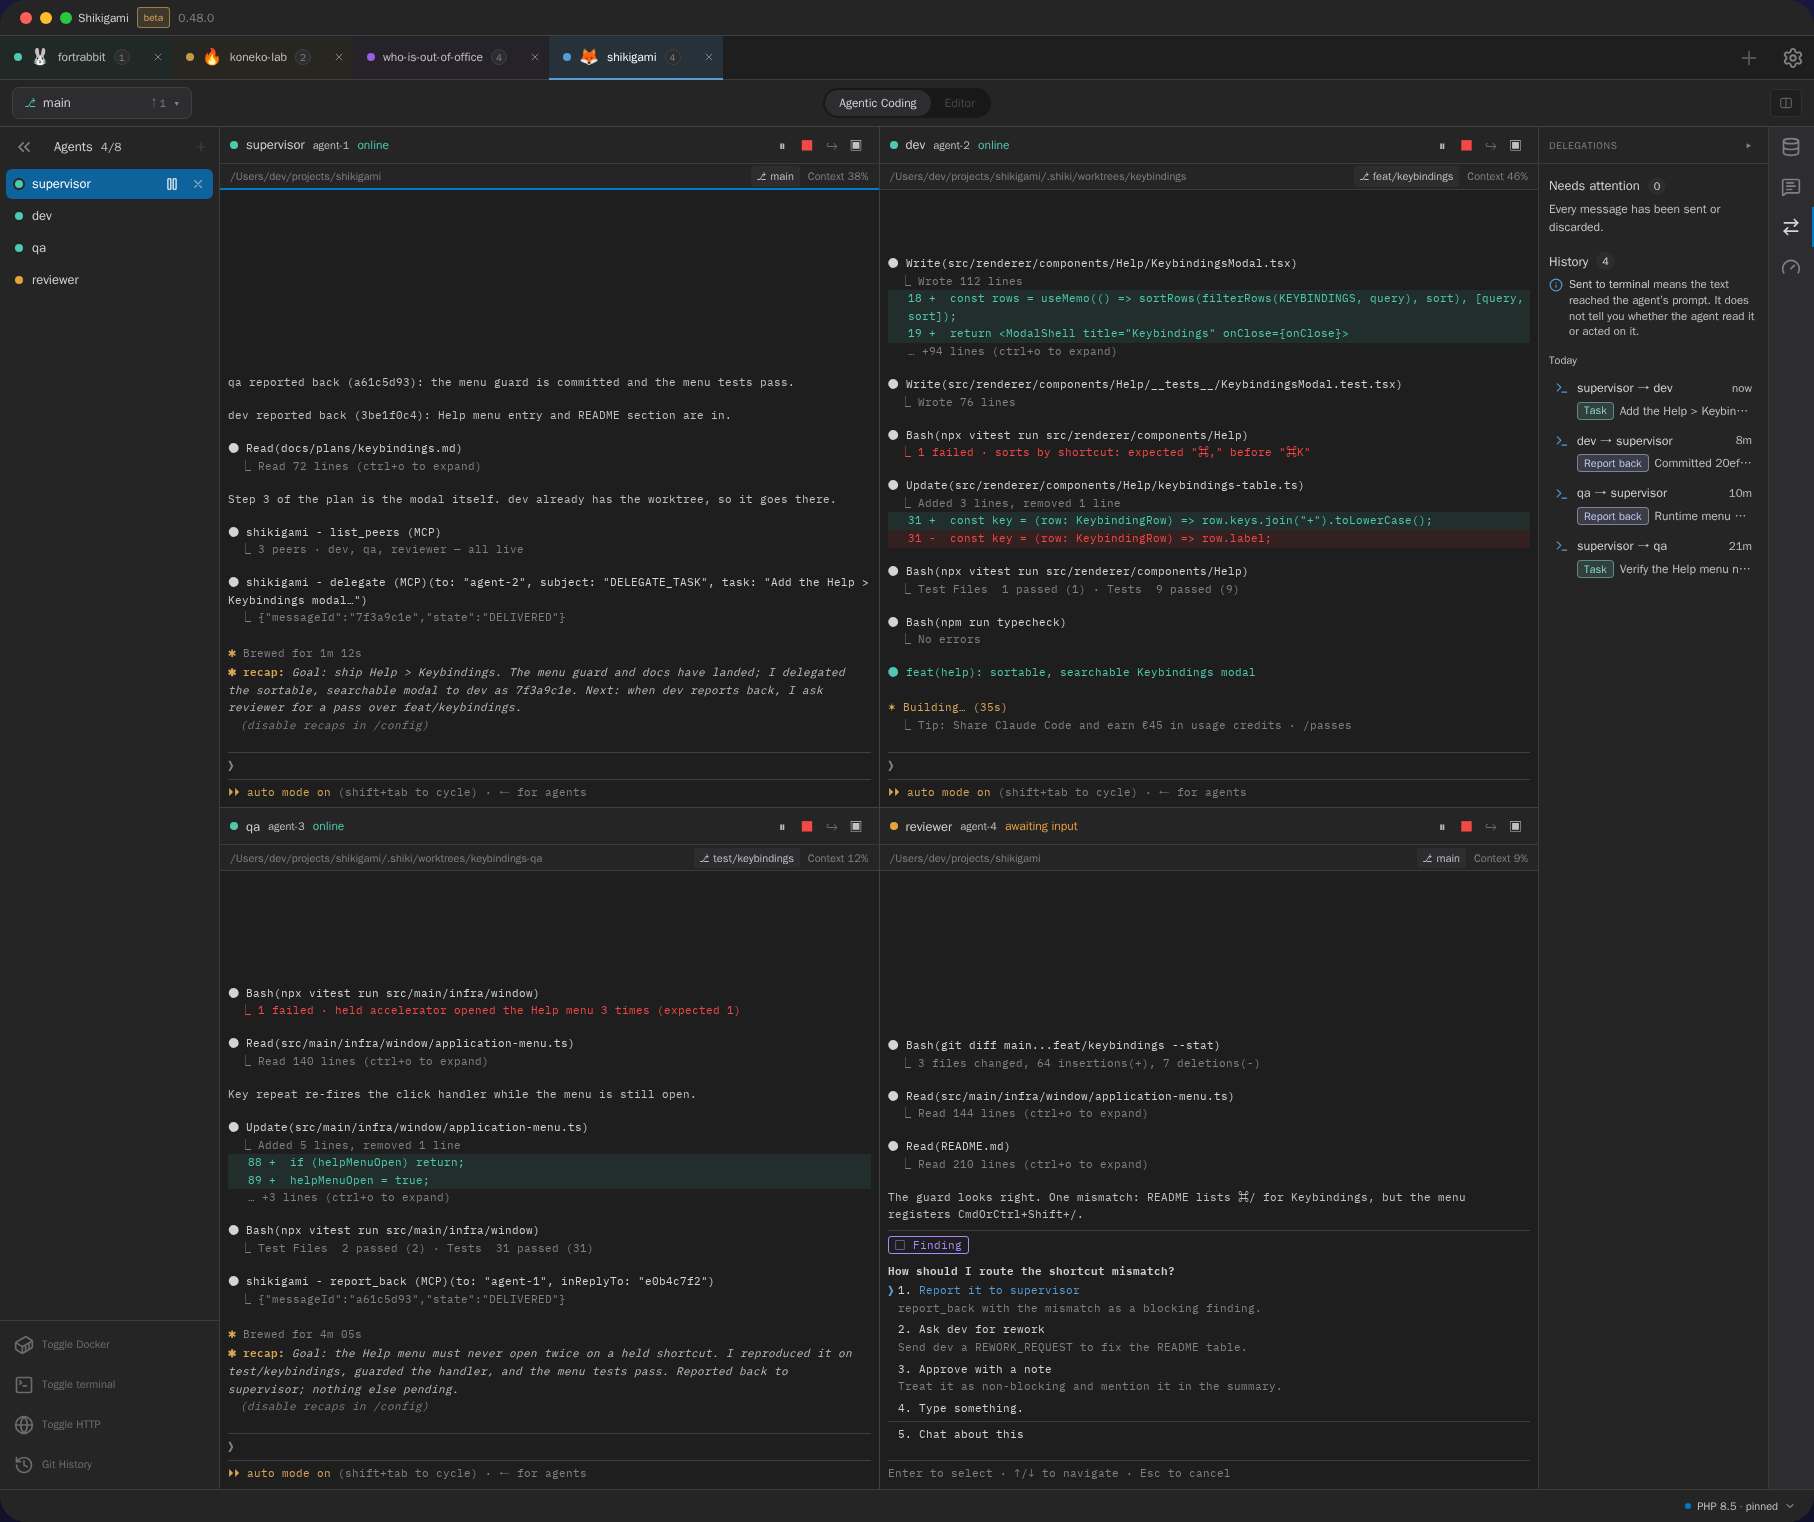Open the messages icon in right rail
The width and height of the screenshot is (1814, 1522).
(1791, 187)
